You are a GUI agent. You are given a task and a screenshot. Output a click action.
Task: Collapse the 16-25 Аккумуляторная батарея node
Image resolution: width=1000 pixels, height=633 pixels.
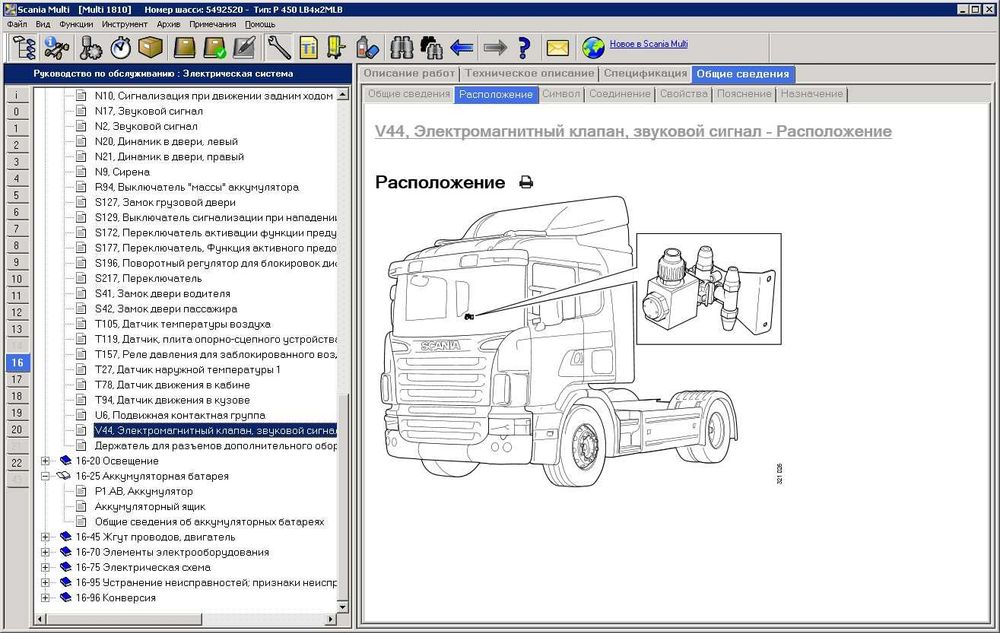pyautogui.click(x=46, y=477)
